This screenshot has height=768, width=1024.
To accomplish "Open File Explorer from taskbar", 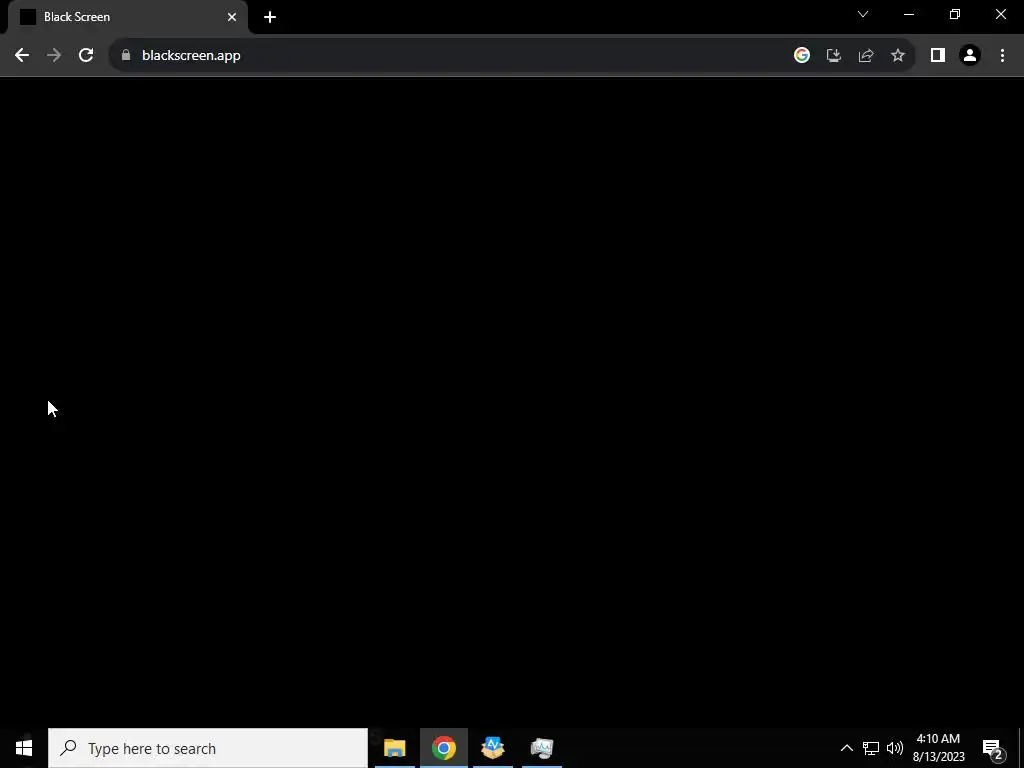I will 394,748.
